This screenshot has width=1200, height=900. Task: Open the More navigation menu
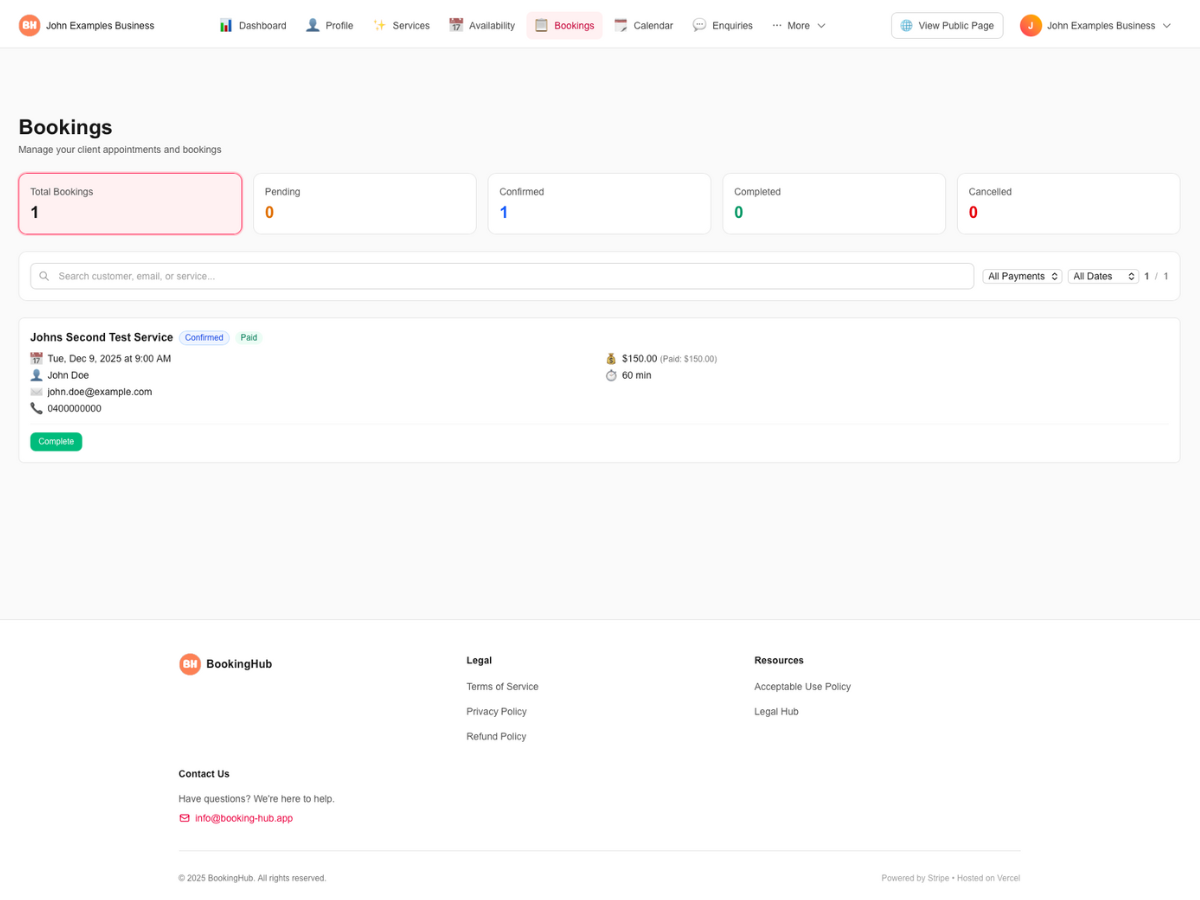[x=798, y=25]
